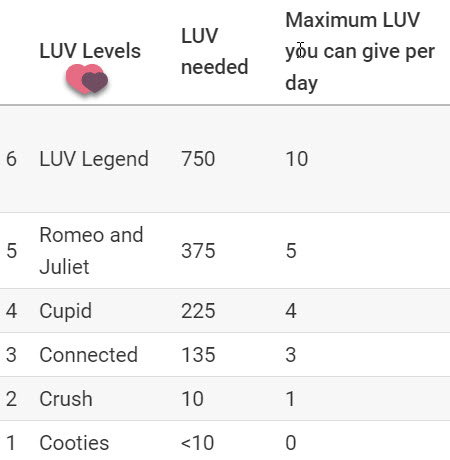Click the 225 value in Cupid row
The height and width of the screenshot is (460, 450).
198,311
